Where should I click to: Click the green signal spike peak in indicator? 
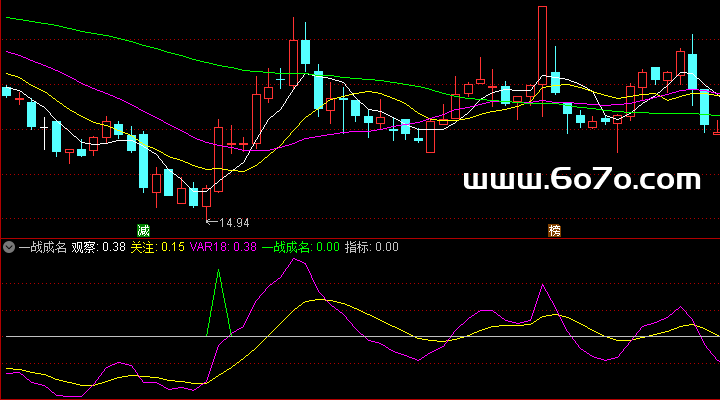(x=218, y=270)
